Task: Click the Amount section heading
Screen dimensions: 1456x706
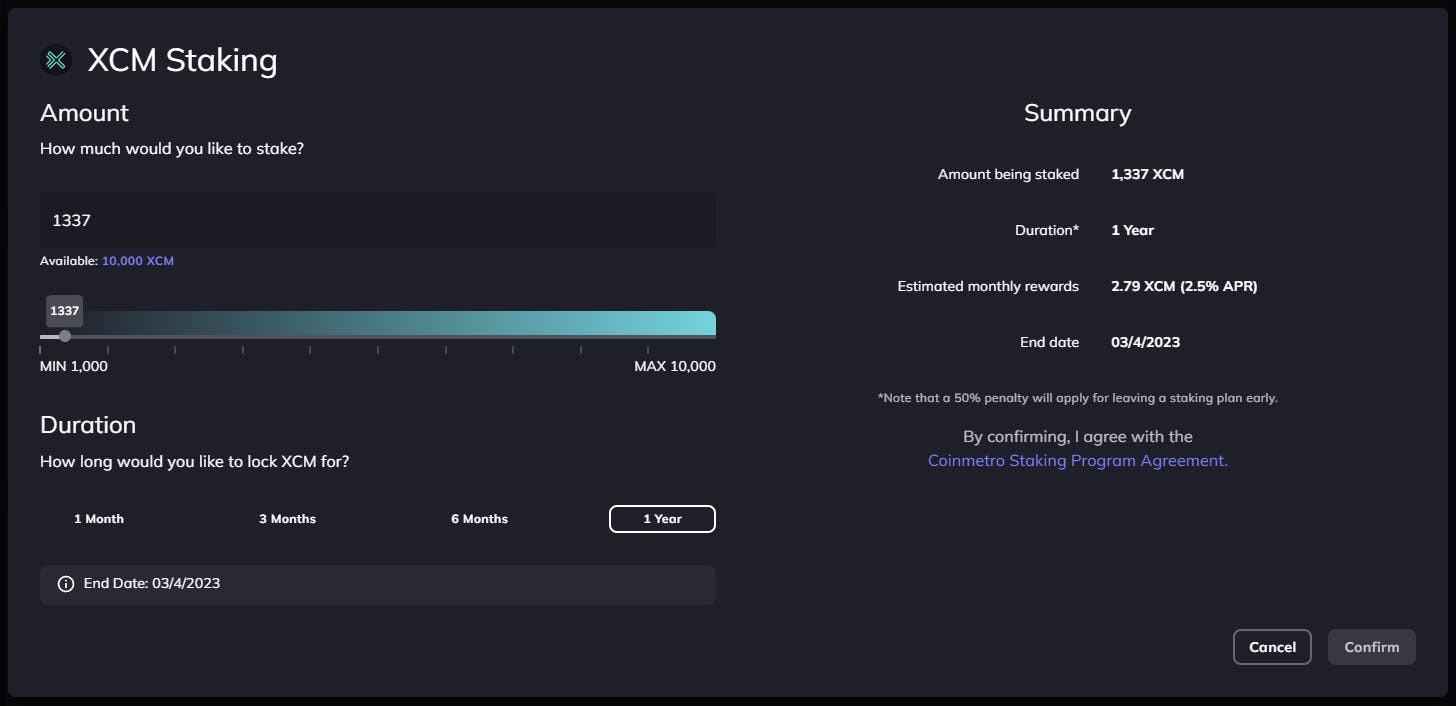Action: pos(84,113)
